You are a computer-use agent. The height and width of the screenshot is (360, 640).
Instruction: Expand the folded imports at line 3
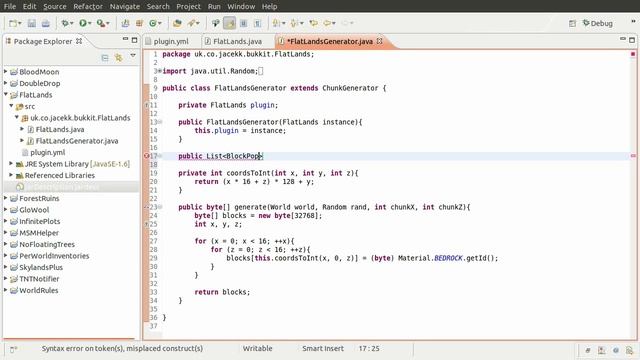(160, 71)
